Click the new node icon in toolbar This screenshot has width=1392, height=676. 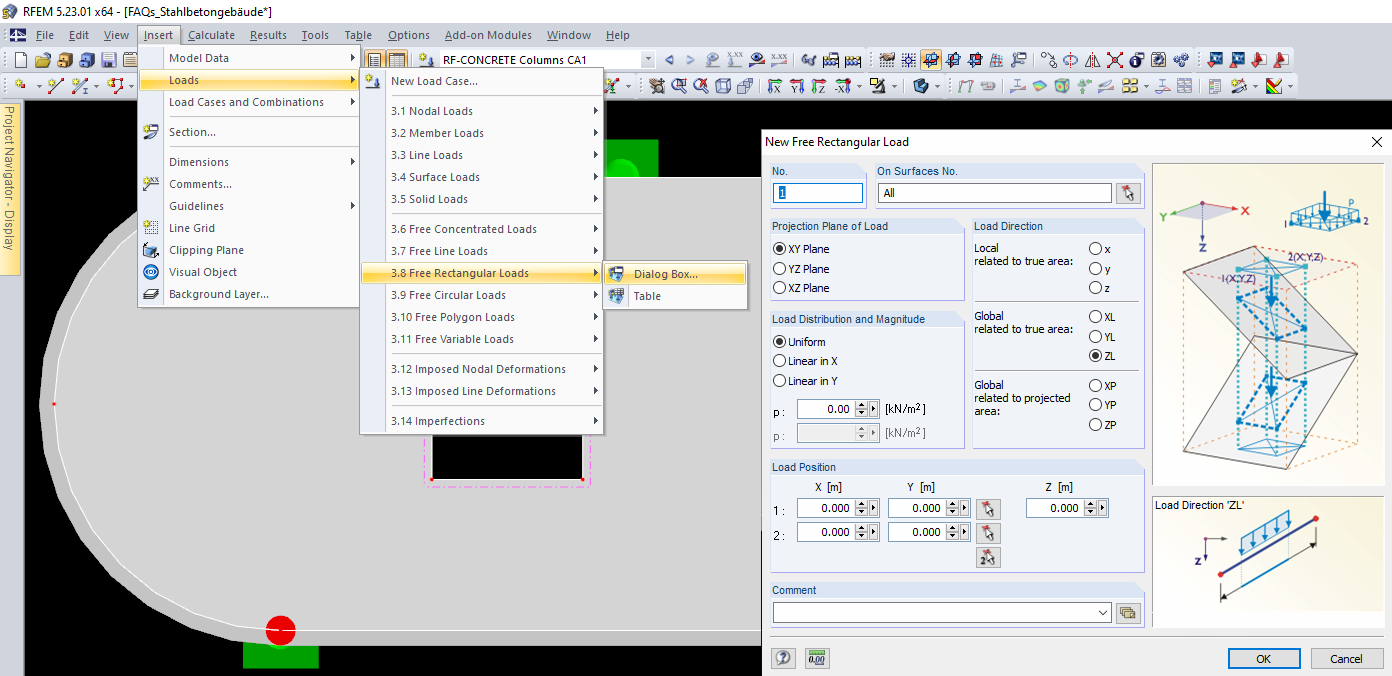(21, 86)
